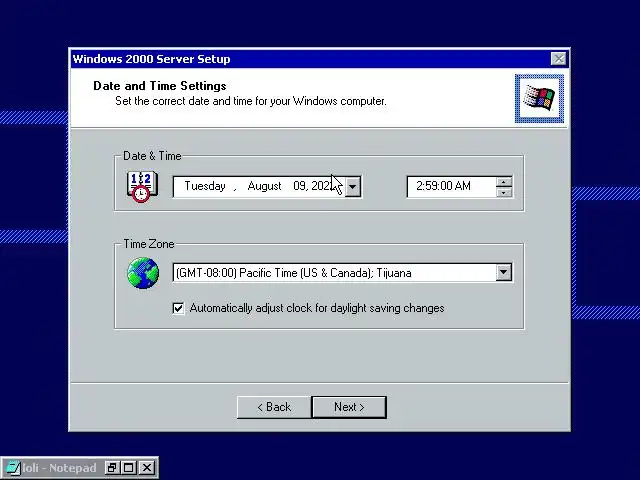Close the Windows 2000 Server Setup dialog
This screenshot has height=480, width=640.
click(x=558, y=59)
